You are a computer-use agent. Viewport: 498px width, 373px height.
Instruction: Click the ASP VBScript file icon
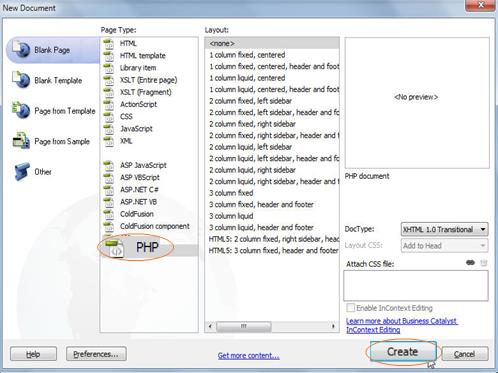coord(109,178)
